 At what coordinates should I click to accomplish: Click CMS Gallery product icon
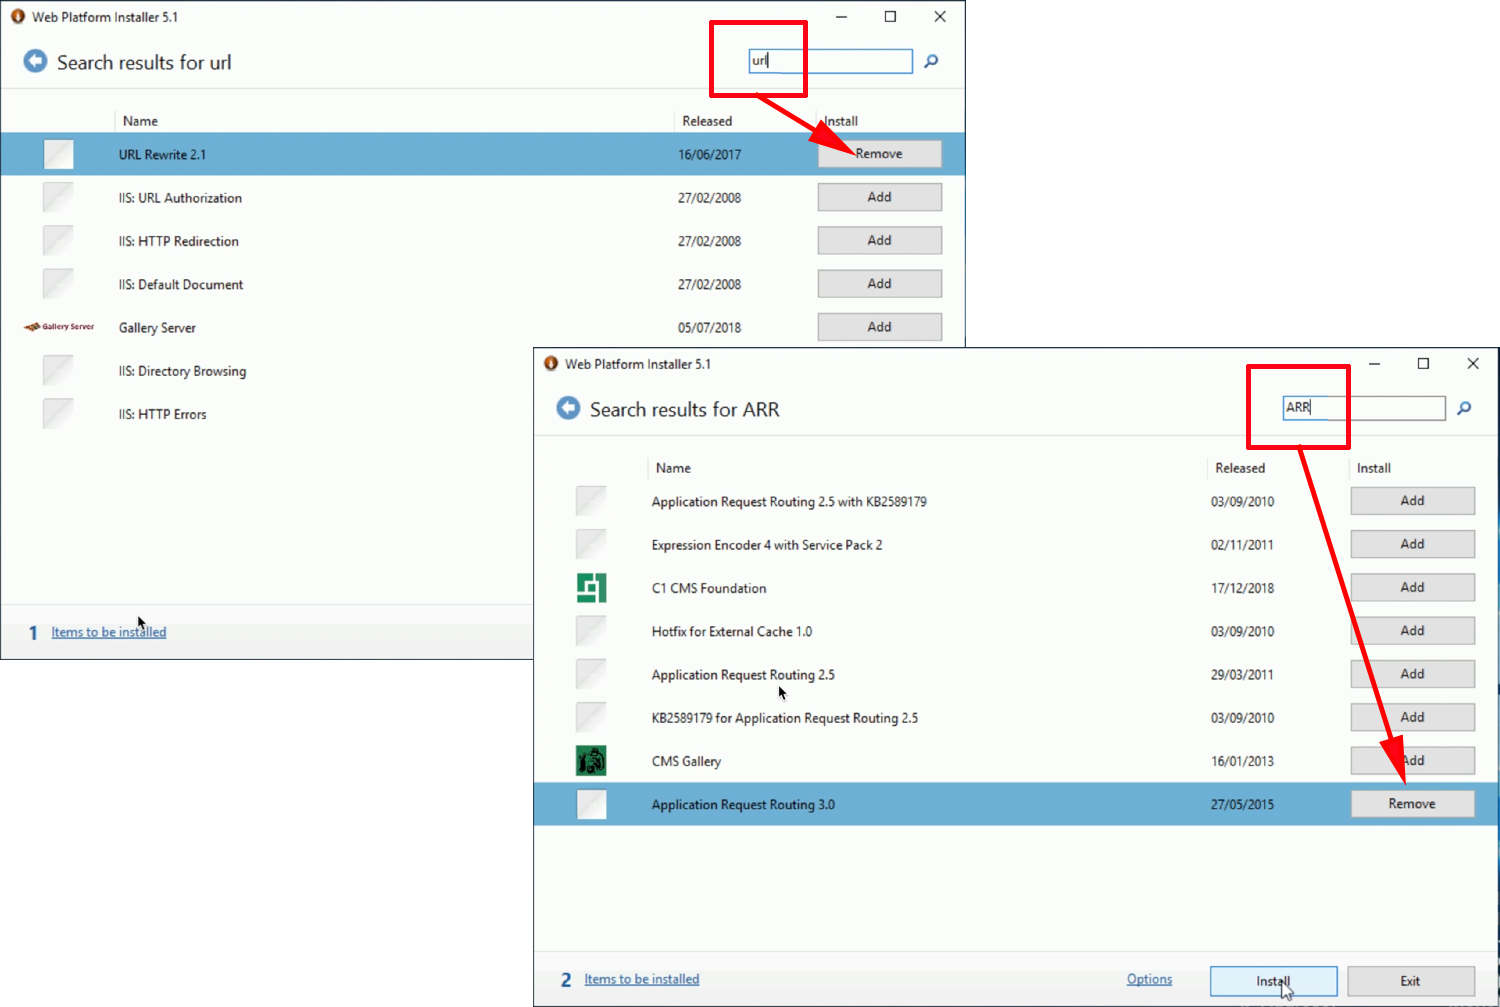(x=591, y=761)
